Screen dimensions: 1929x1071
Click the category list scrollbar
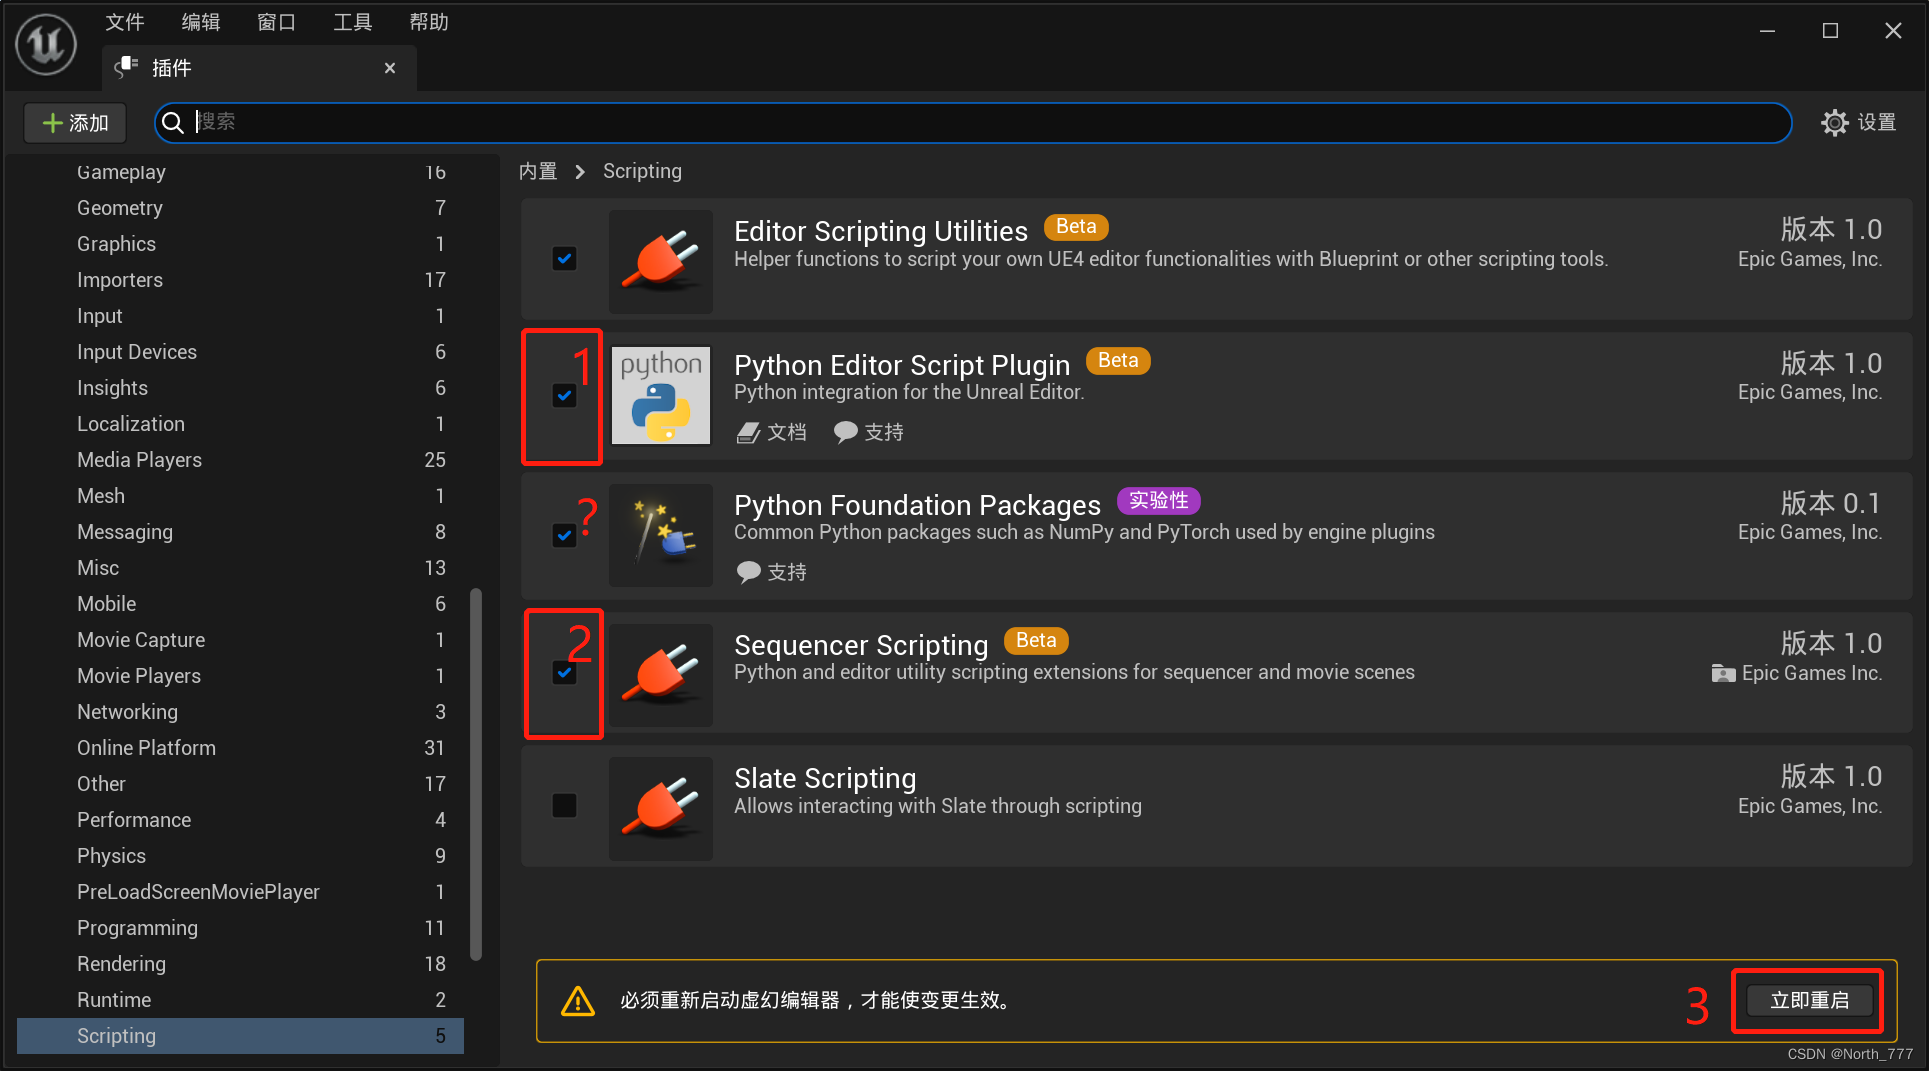click(476, 775)
